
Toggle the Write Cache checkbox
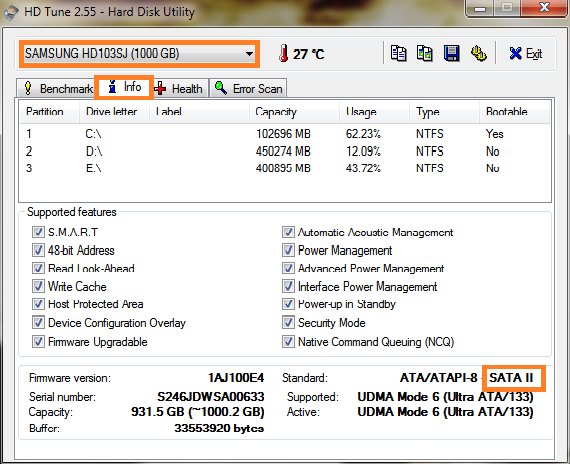(38, 286)
